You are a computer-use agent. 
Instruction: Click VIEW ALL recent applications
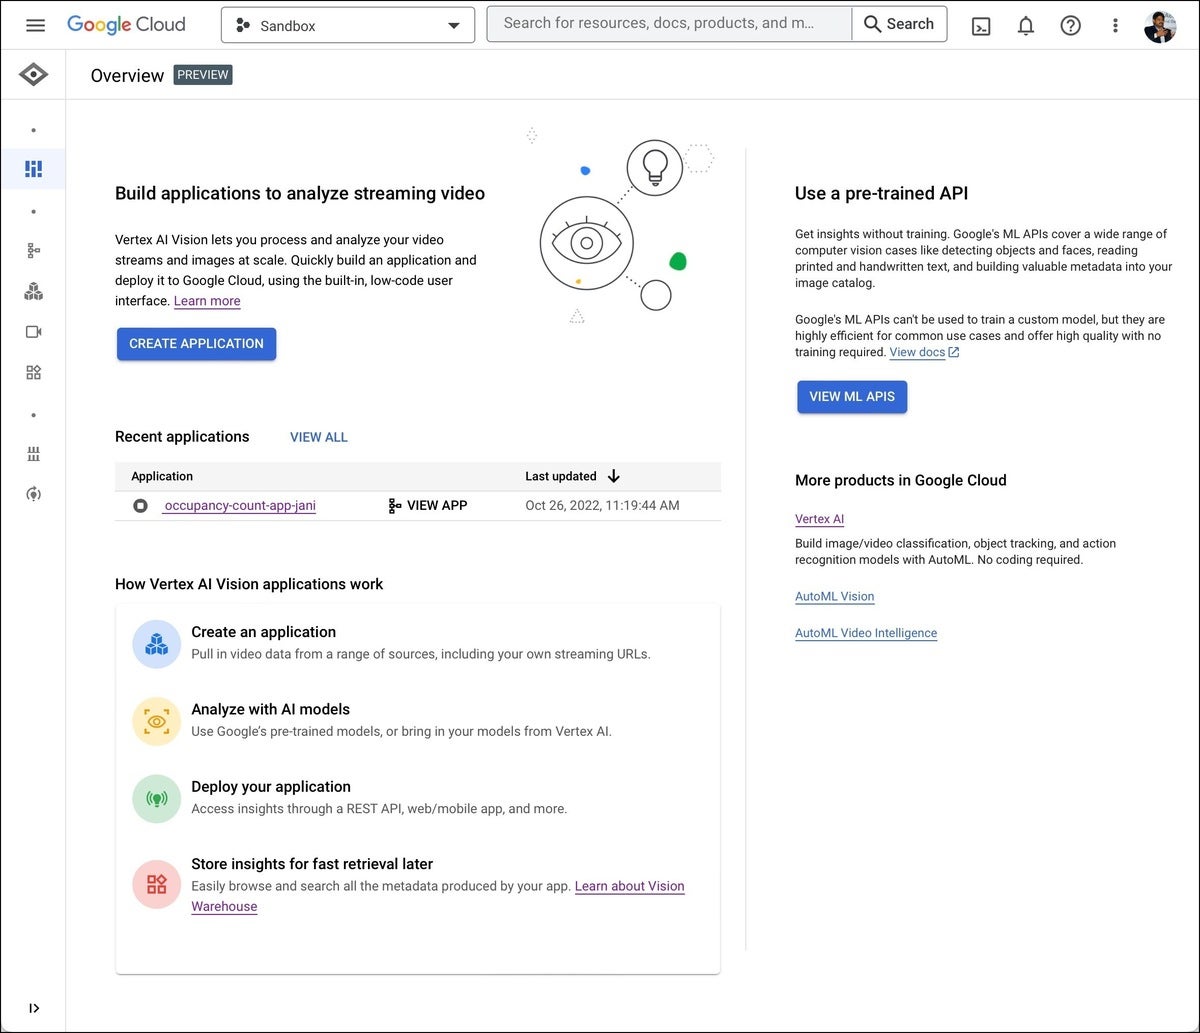319,437
